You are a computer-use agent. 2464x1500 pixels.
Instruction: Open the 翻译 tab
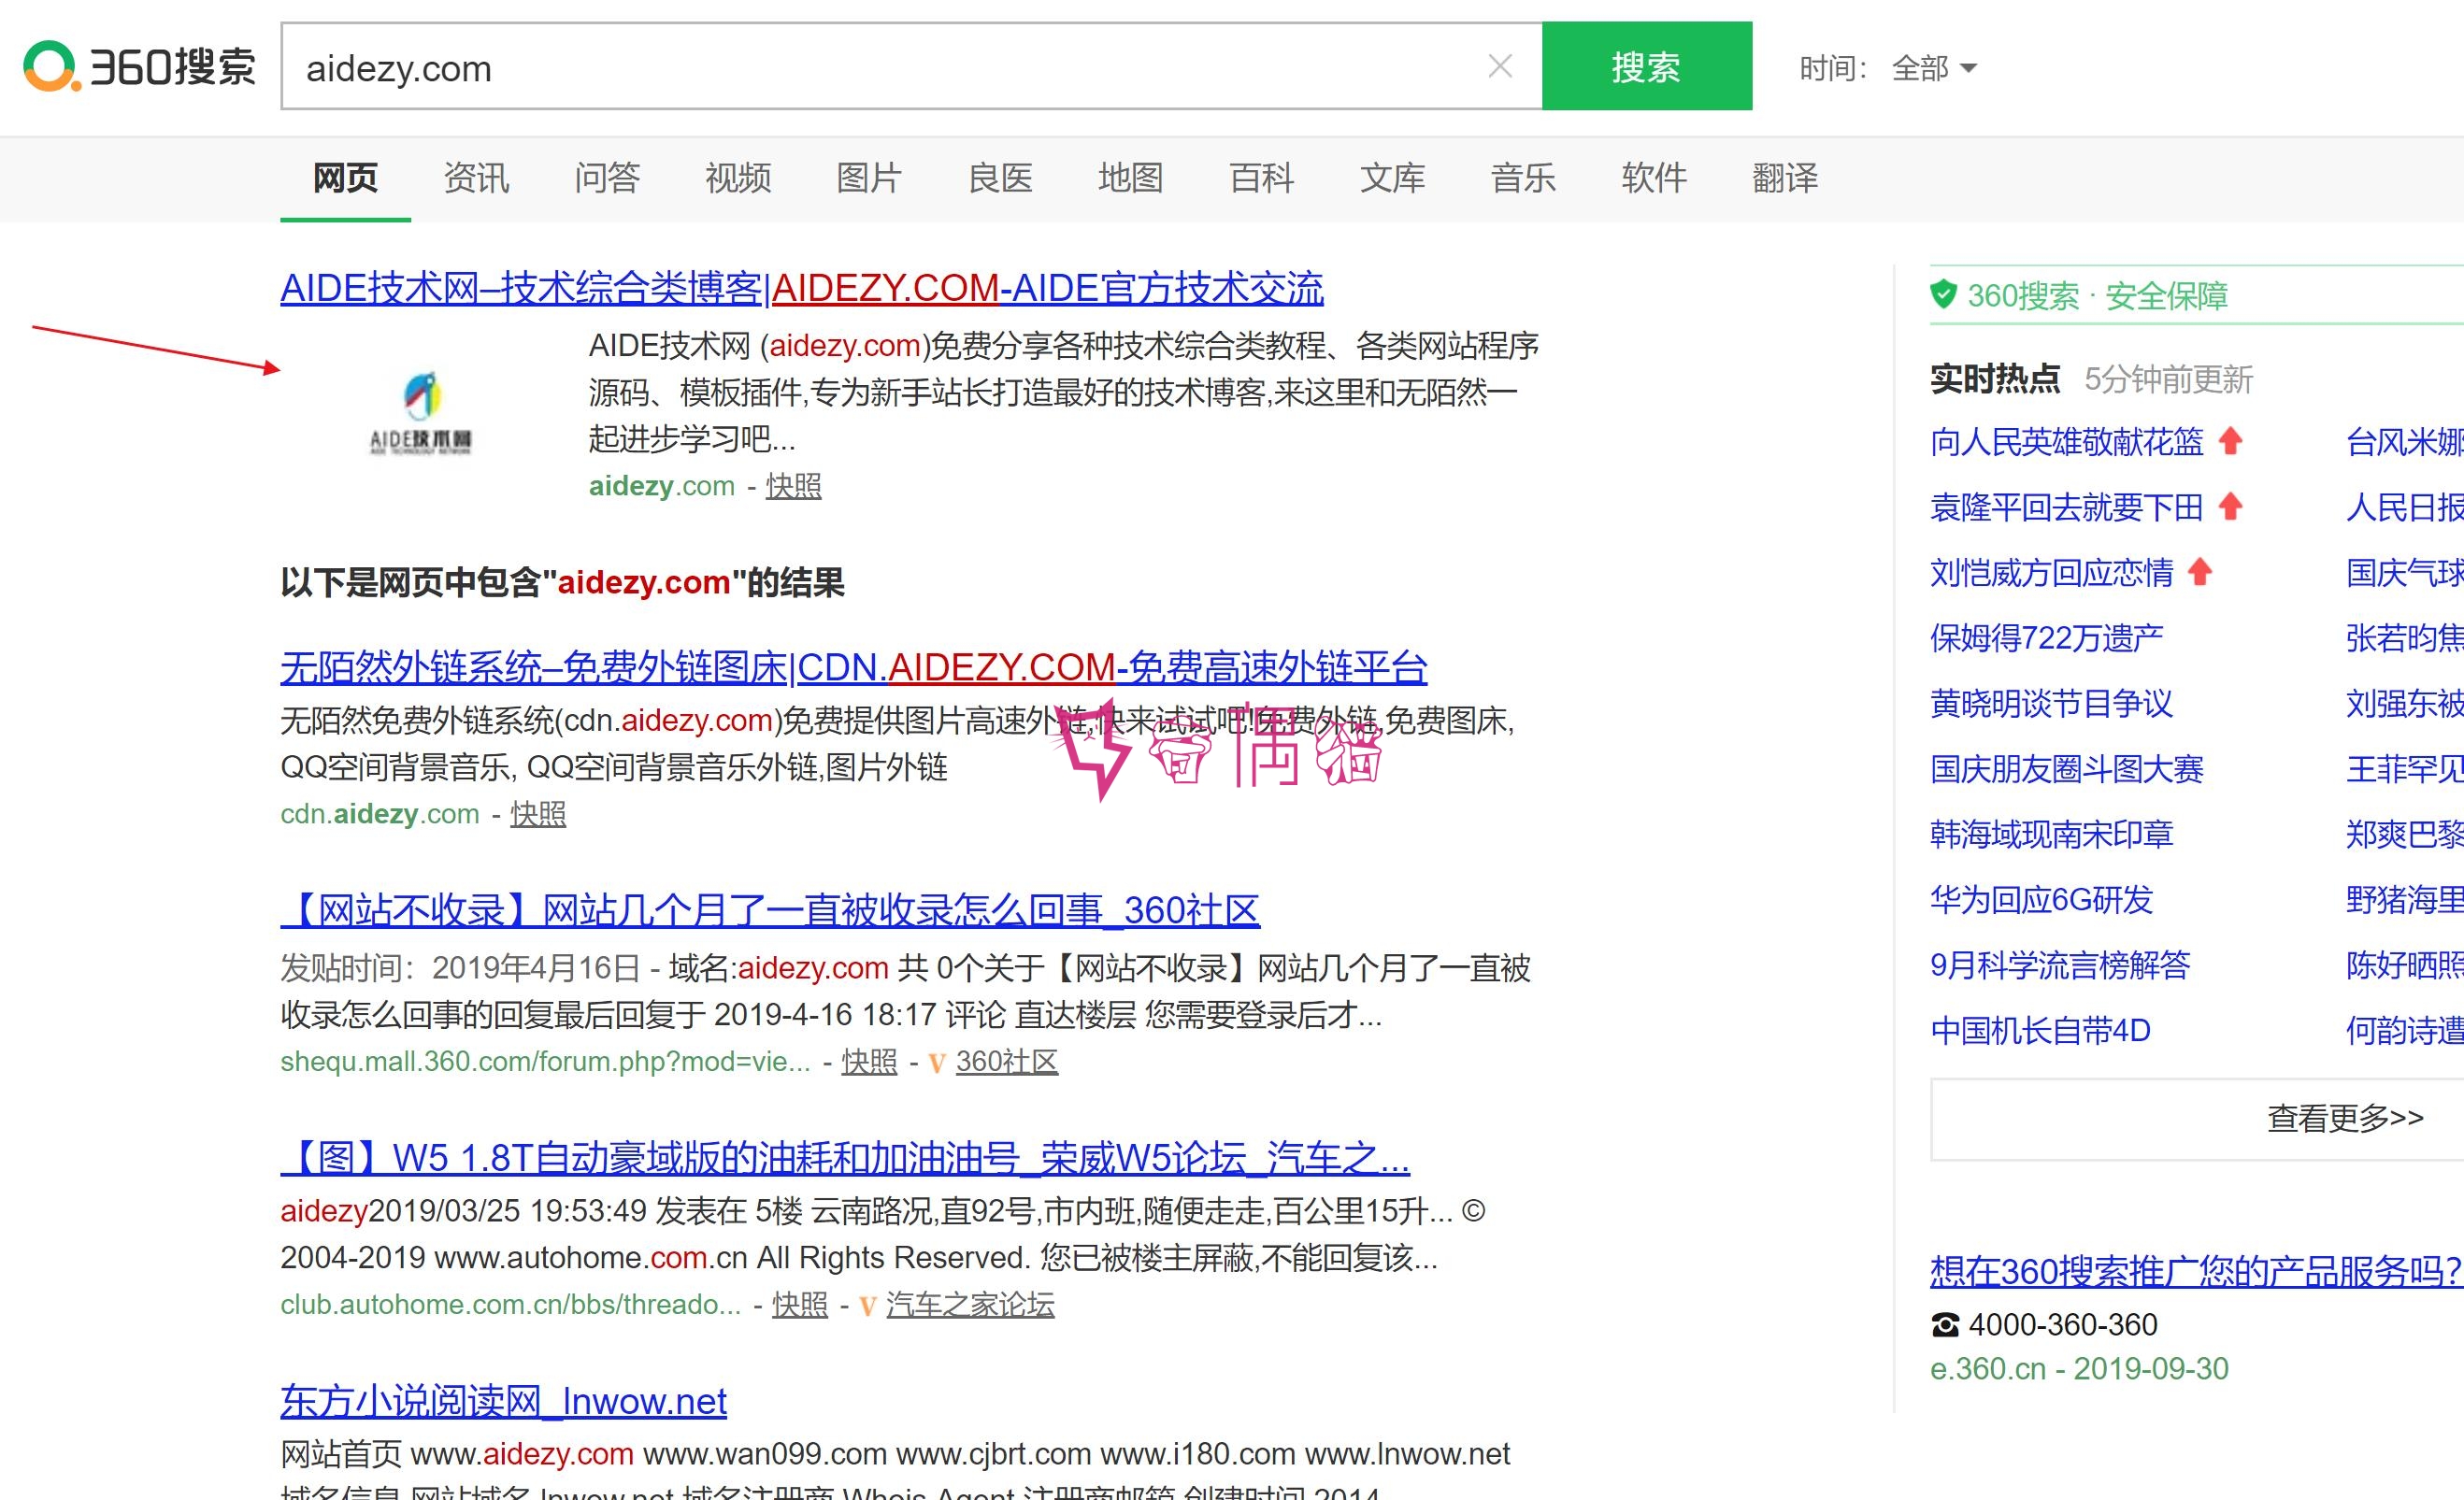[x=1785, y=178]
